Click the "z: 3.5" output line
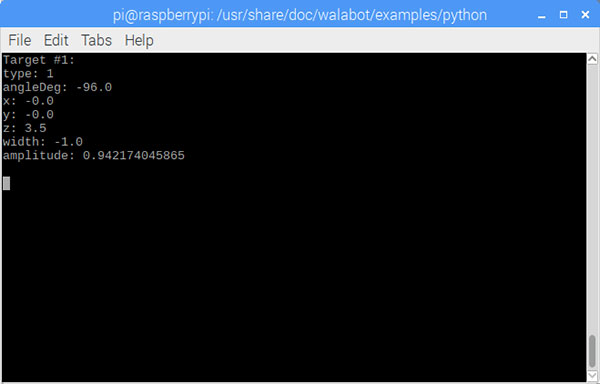 pyautogui.click(x=24, y=128)
